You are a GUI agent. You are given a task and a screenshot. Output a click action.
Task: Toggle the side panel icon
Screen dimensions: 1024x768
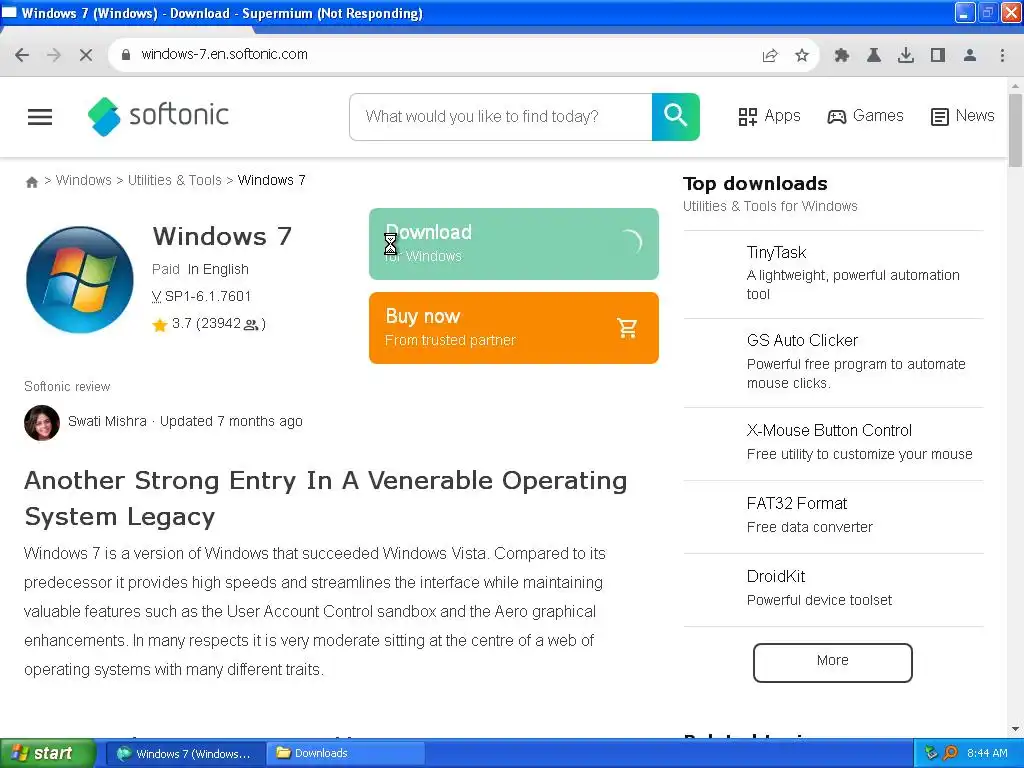[938, 56]
